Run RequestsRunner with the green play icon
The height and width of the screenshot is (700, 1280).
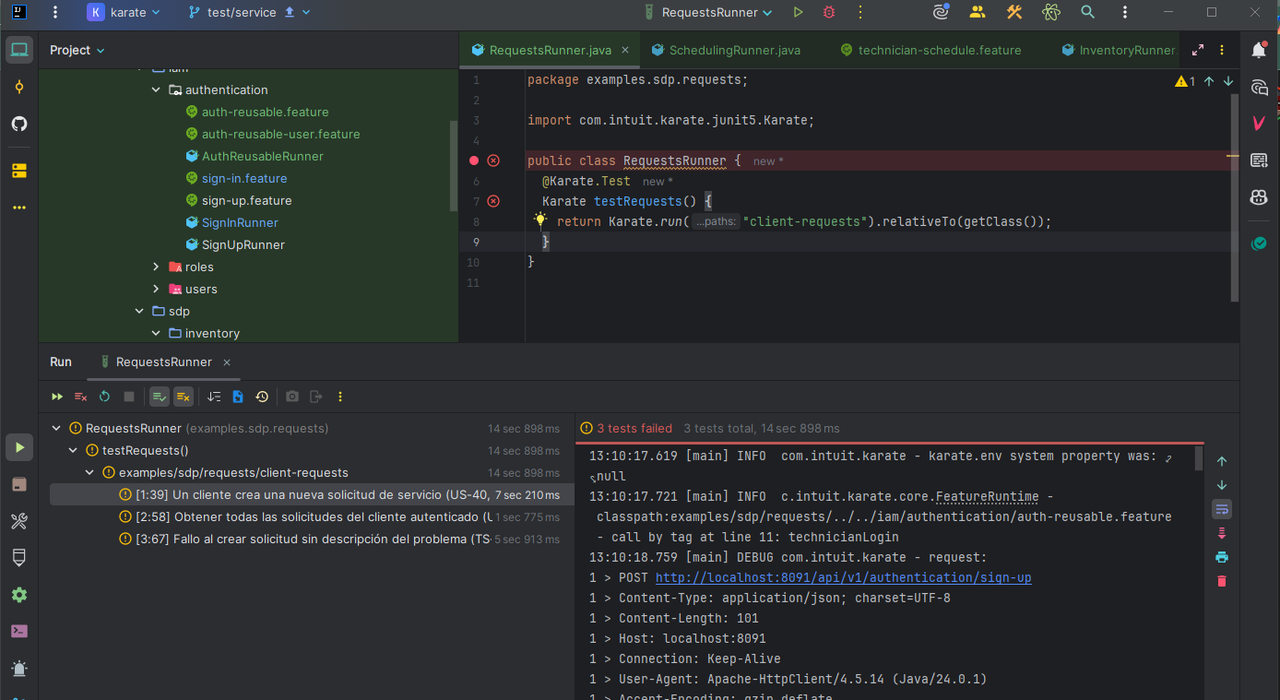tap(798, 13)
